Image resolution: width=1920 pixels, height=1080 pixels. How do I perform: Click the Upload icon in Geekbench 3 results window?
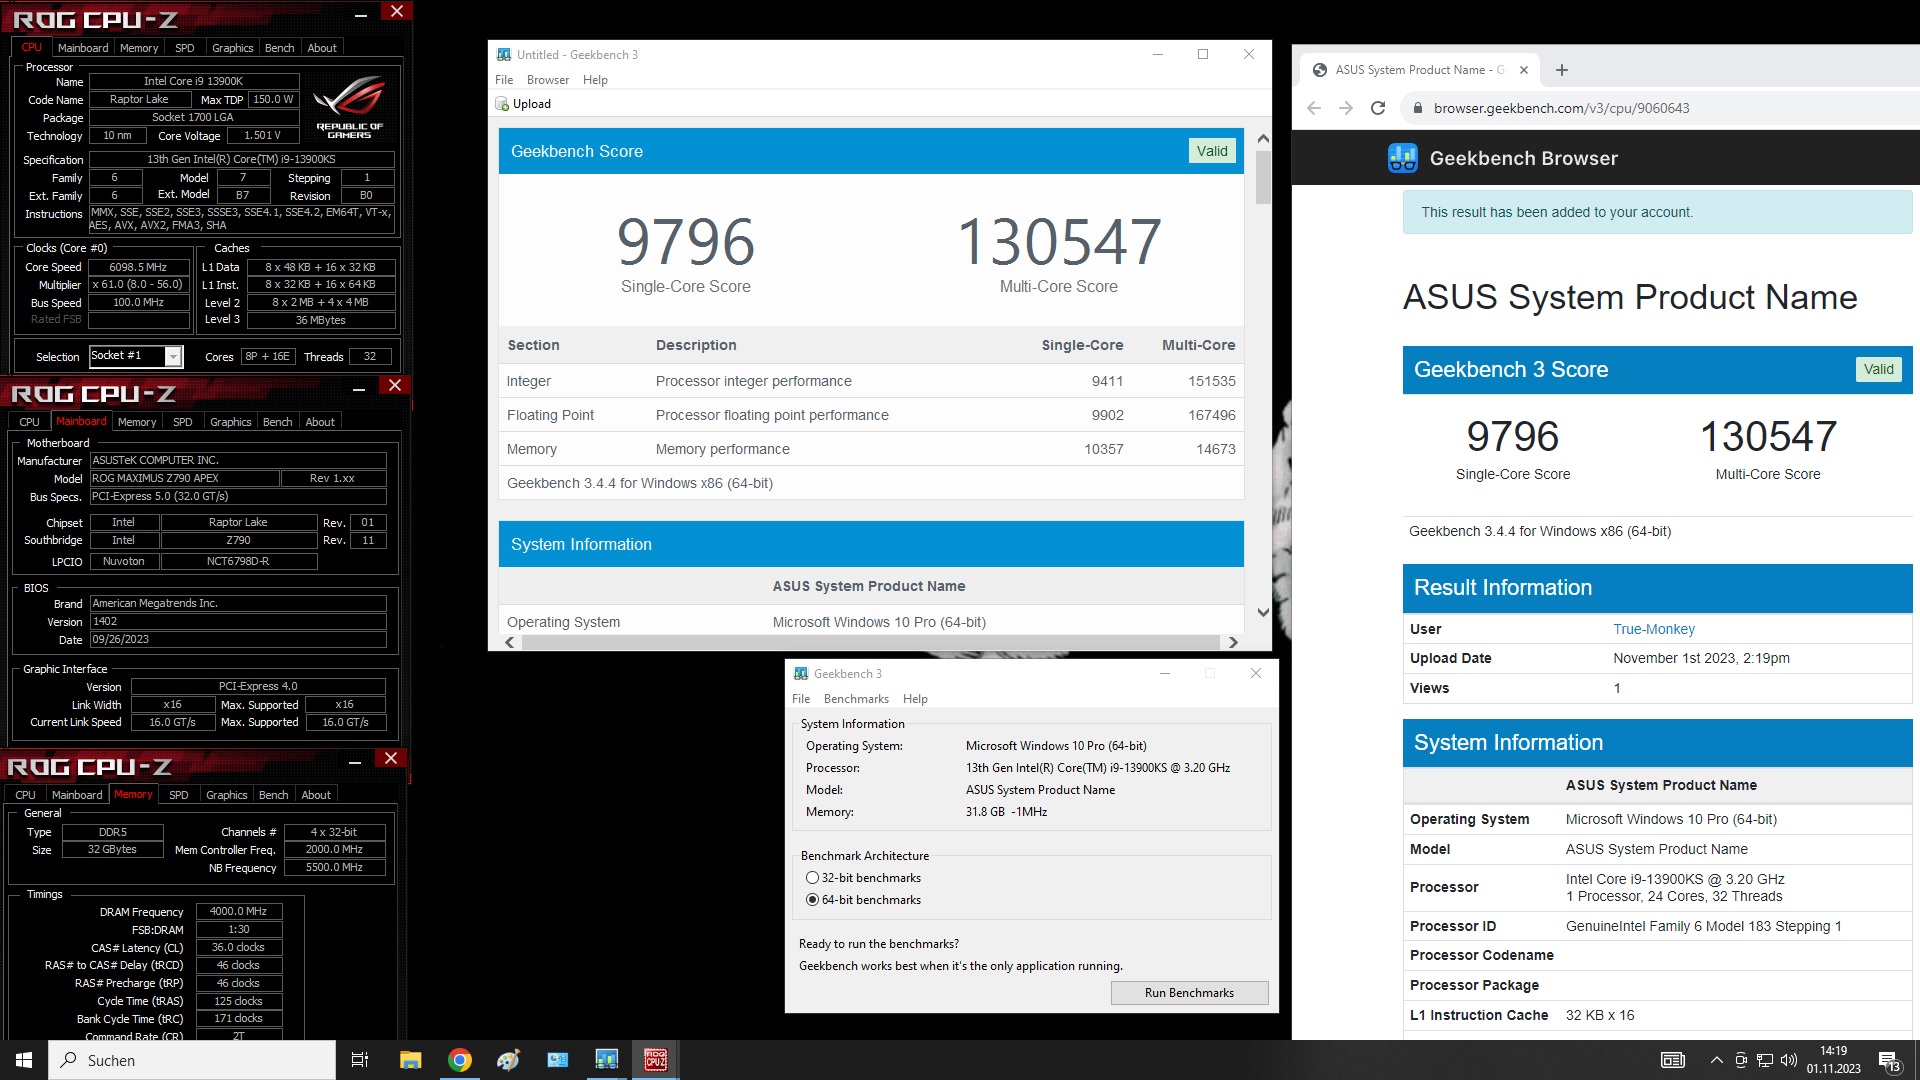(x=502, y=104)
